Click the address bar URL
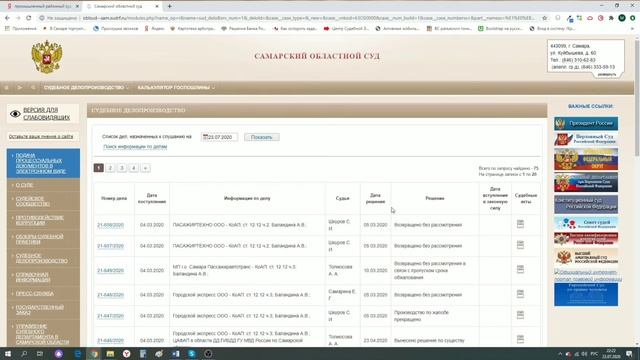This screenshot has height=360, width=640. pos(308,18)
